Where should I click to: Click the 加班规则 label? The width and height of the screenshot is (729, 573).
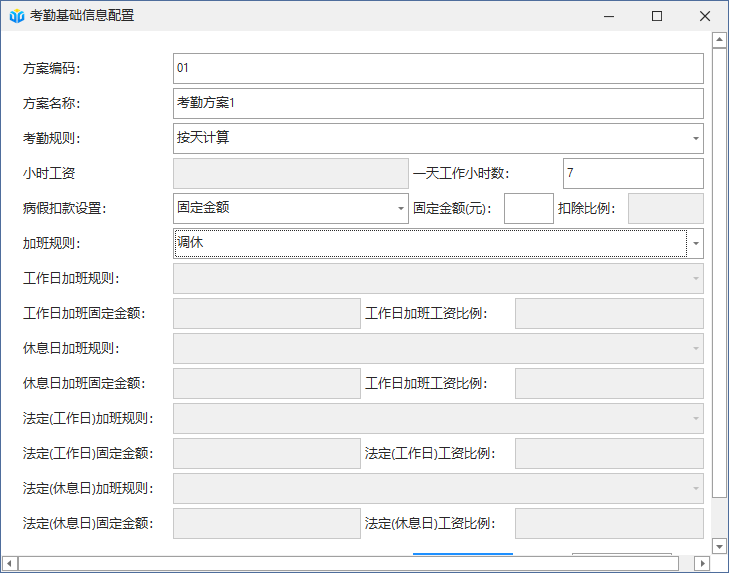tap(52, 243)
